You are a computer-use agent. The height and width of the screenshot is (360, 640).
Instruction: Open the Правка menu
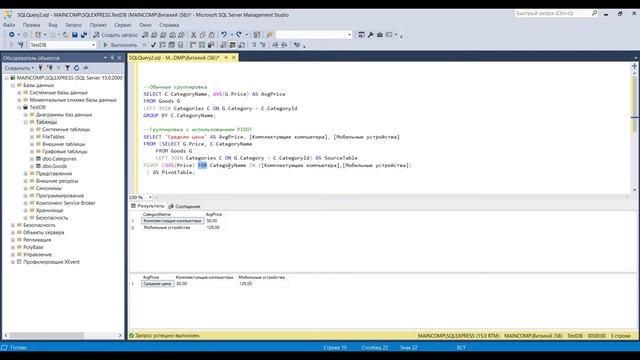click(31, 25)
